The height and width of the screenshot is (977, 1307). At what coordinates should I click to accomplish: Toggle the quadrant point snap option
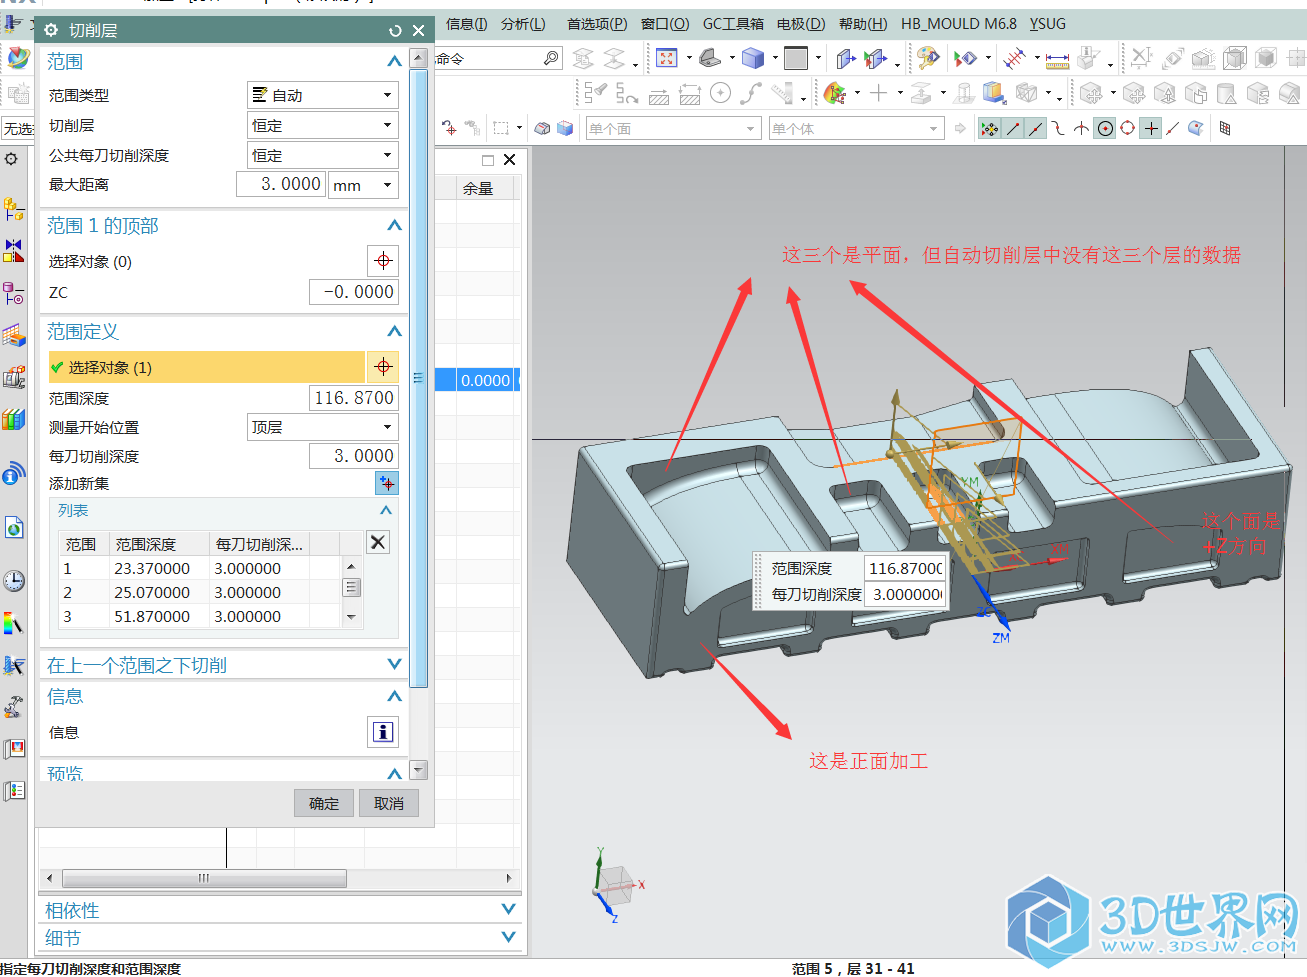click(x=1128, y=128)
